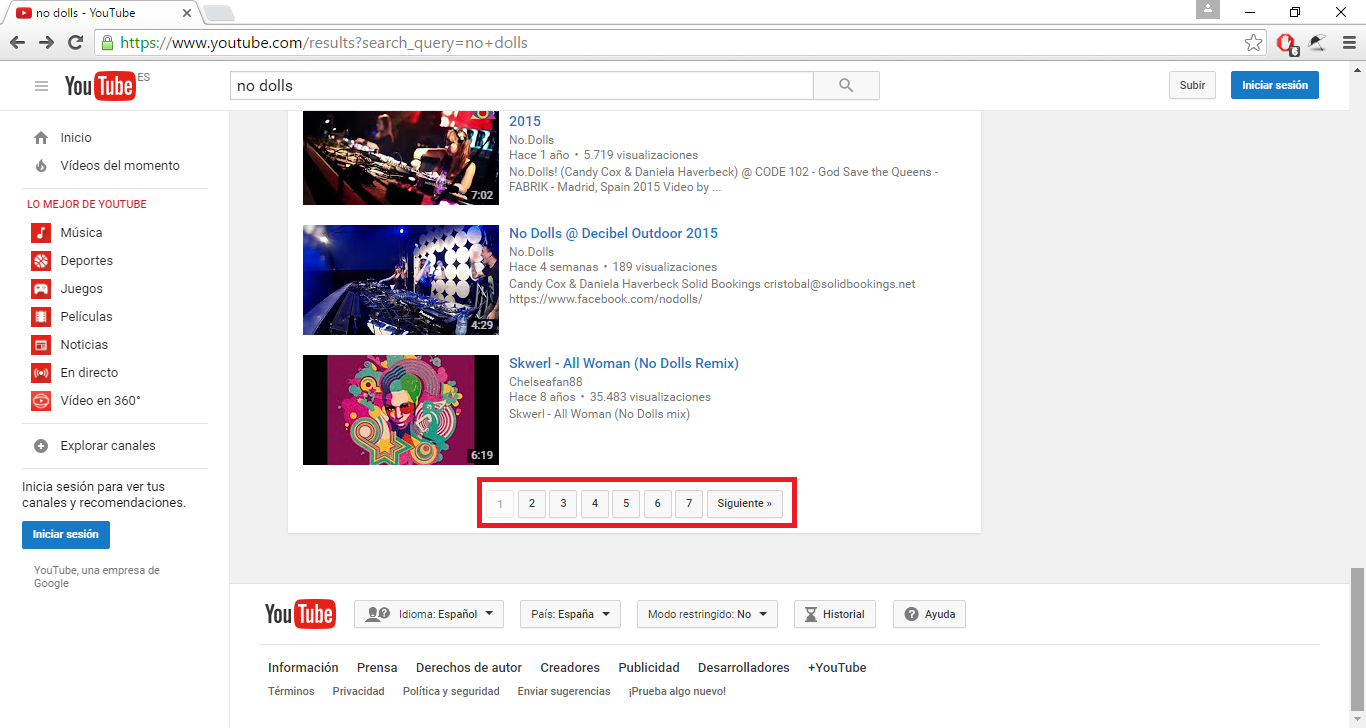This screenshot has height=728, width=1366.
Task: Open the Chelseafan88 channel link
Action: 546,382
